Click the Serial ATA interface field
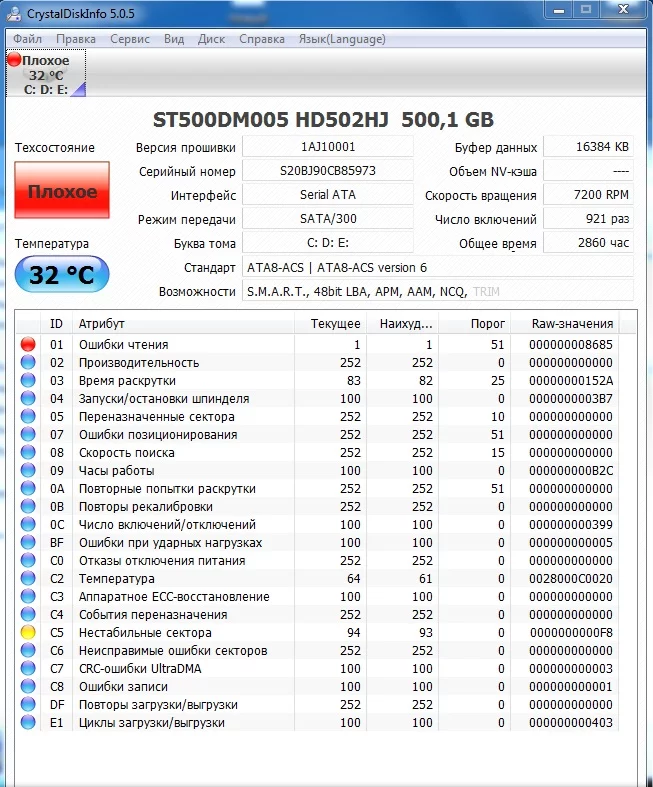 328,195
